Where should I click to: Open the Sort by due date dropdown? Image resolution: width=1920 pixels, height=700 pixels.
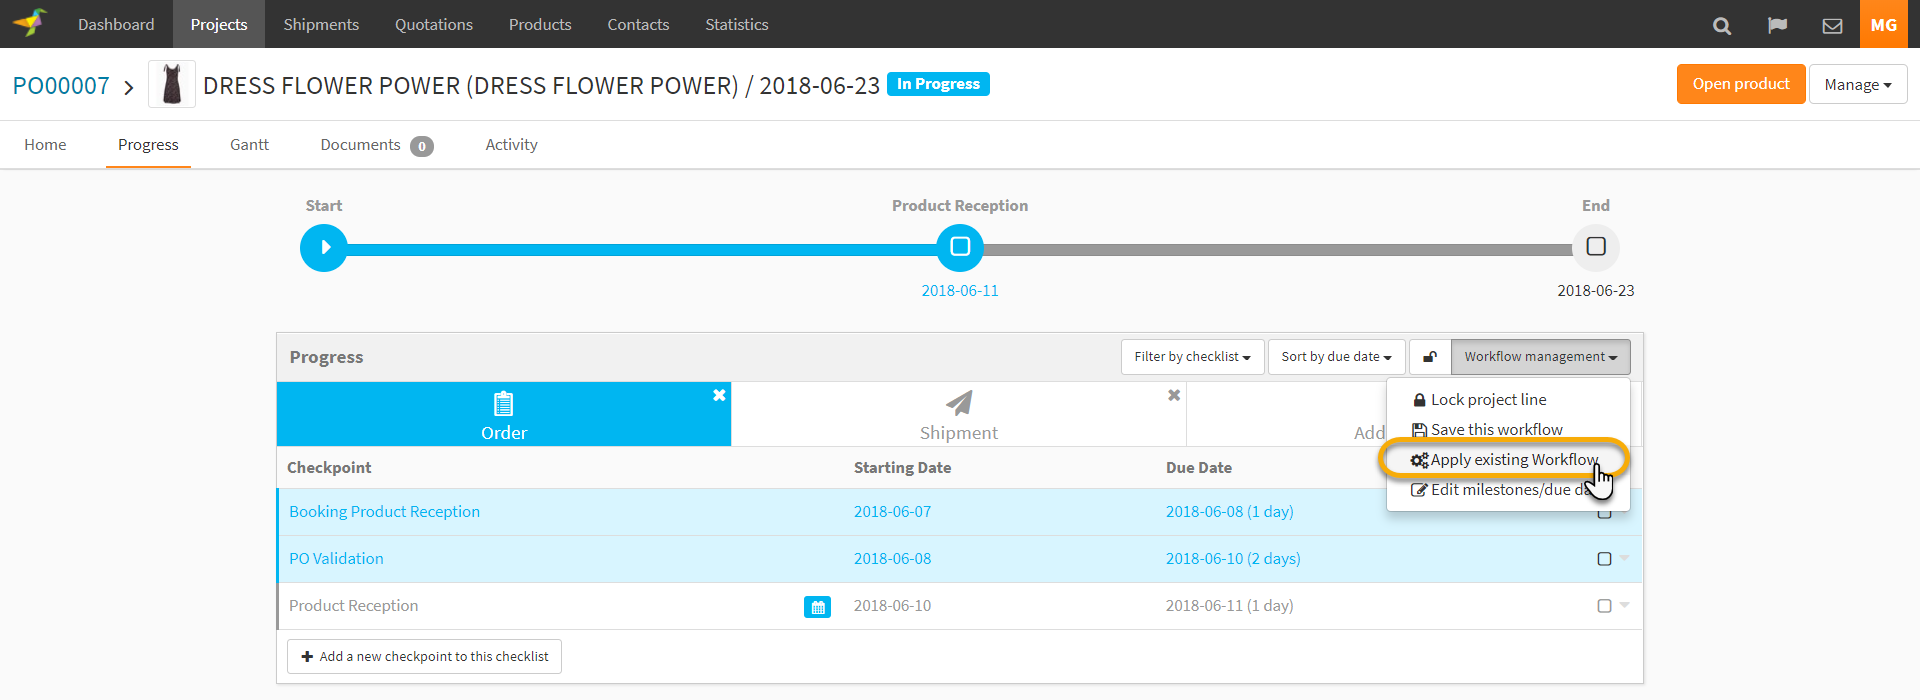pyautogui.click(x=1336, y=357)
